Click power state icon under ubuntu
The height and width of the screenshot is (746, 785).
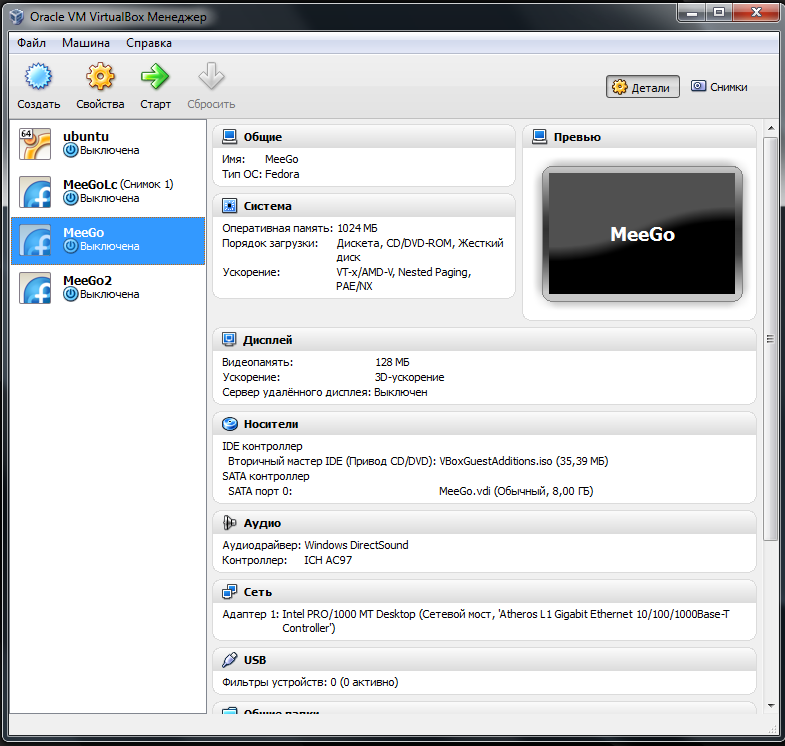(71, 150)
